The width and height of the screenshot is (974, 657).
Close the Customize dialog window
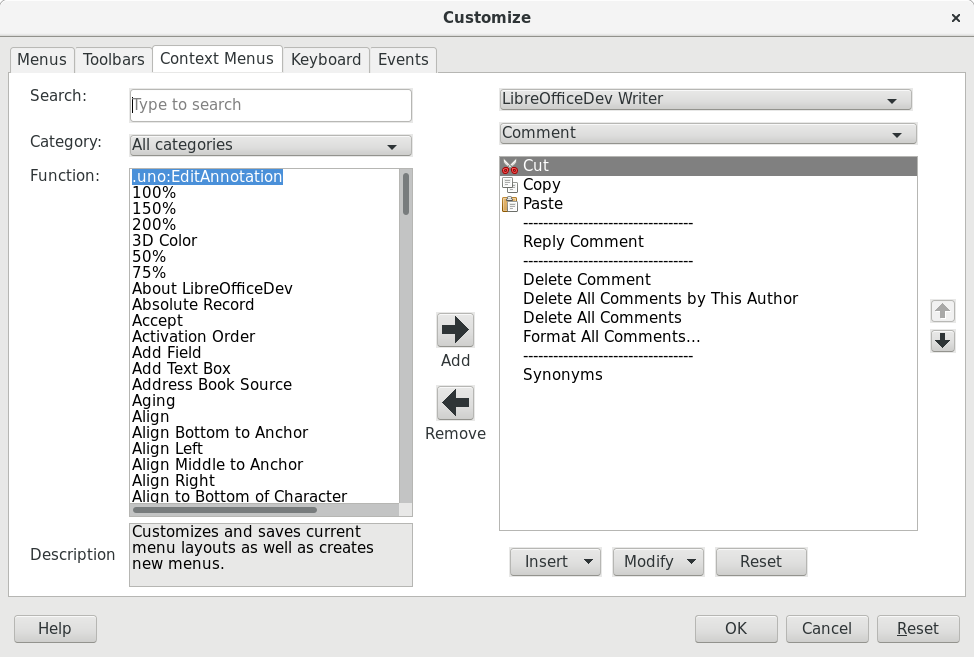[x=955, y=18]
